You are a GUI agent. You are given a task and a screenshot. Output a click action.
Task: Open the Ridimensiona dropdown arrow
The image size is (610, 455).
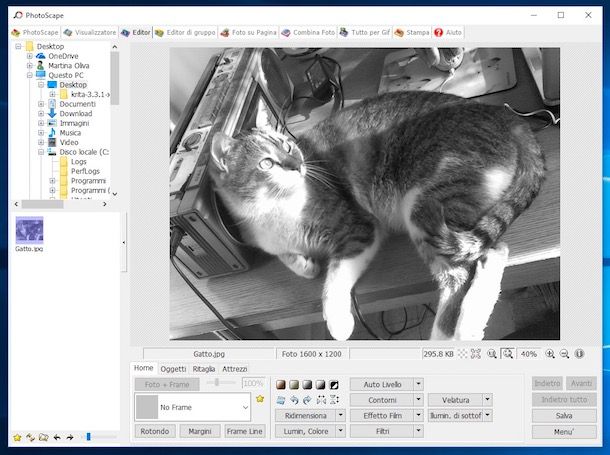pyautogui.click(x=341, y=415)
